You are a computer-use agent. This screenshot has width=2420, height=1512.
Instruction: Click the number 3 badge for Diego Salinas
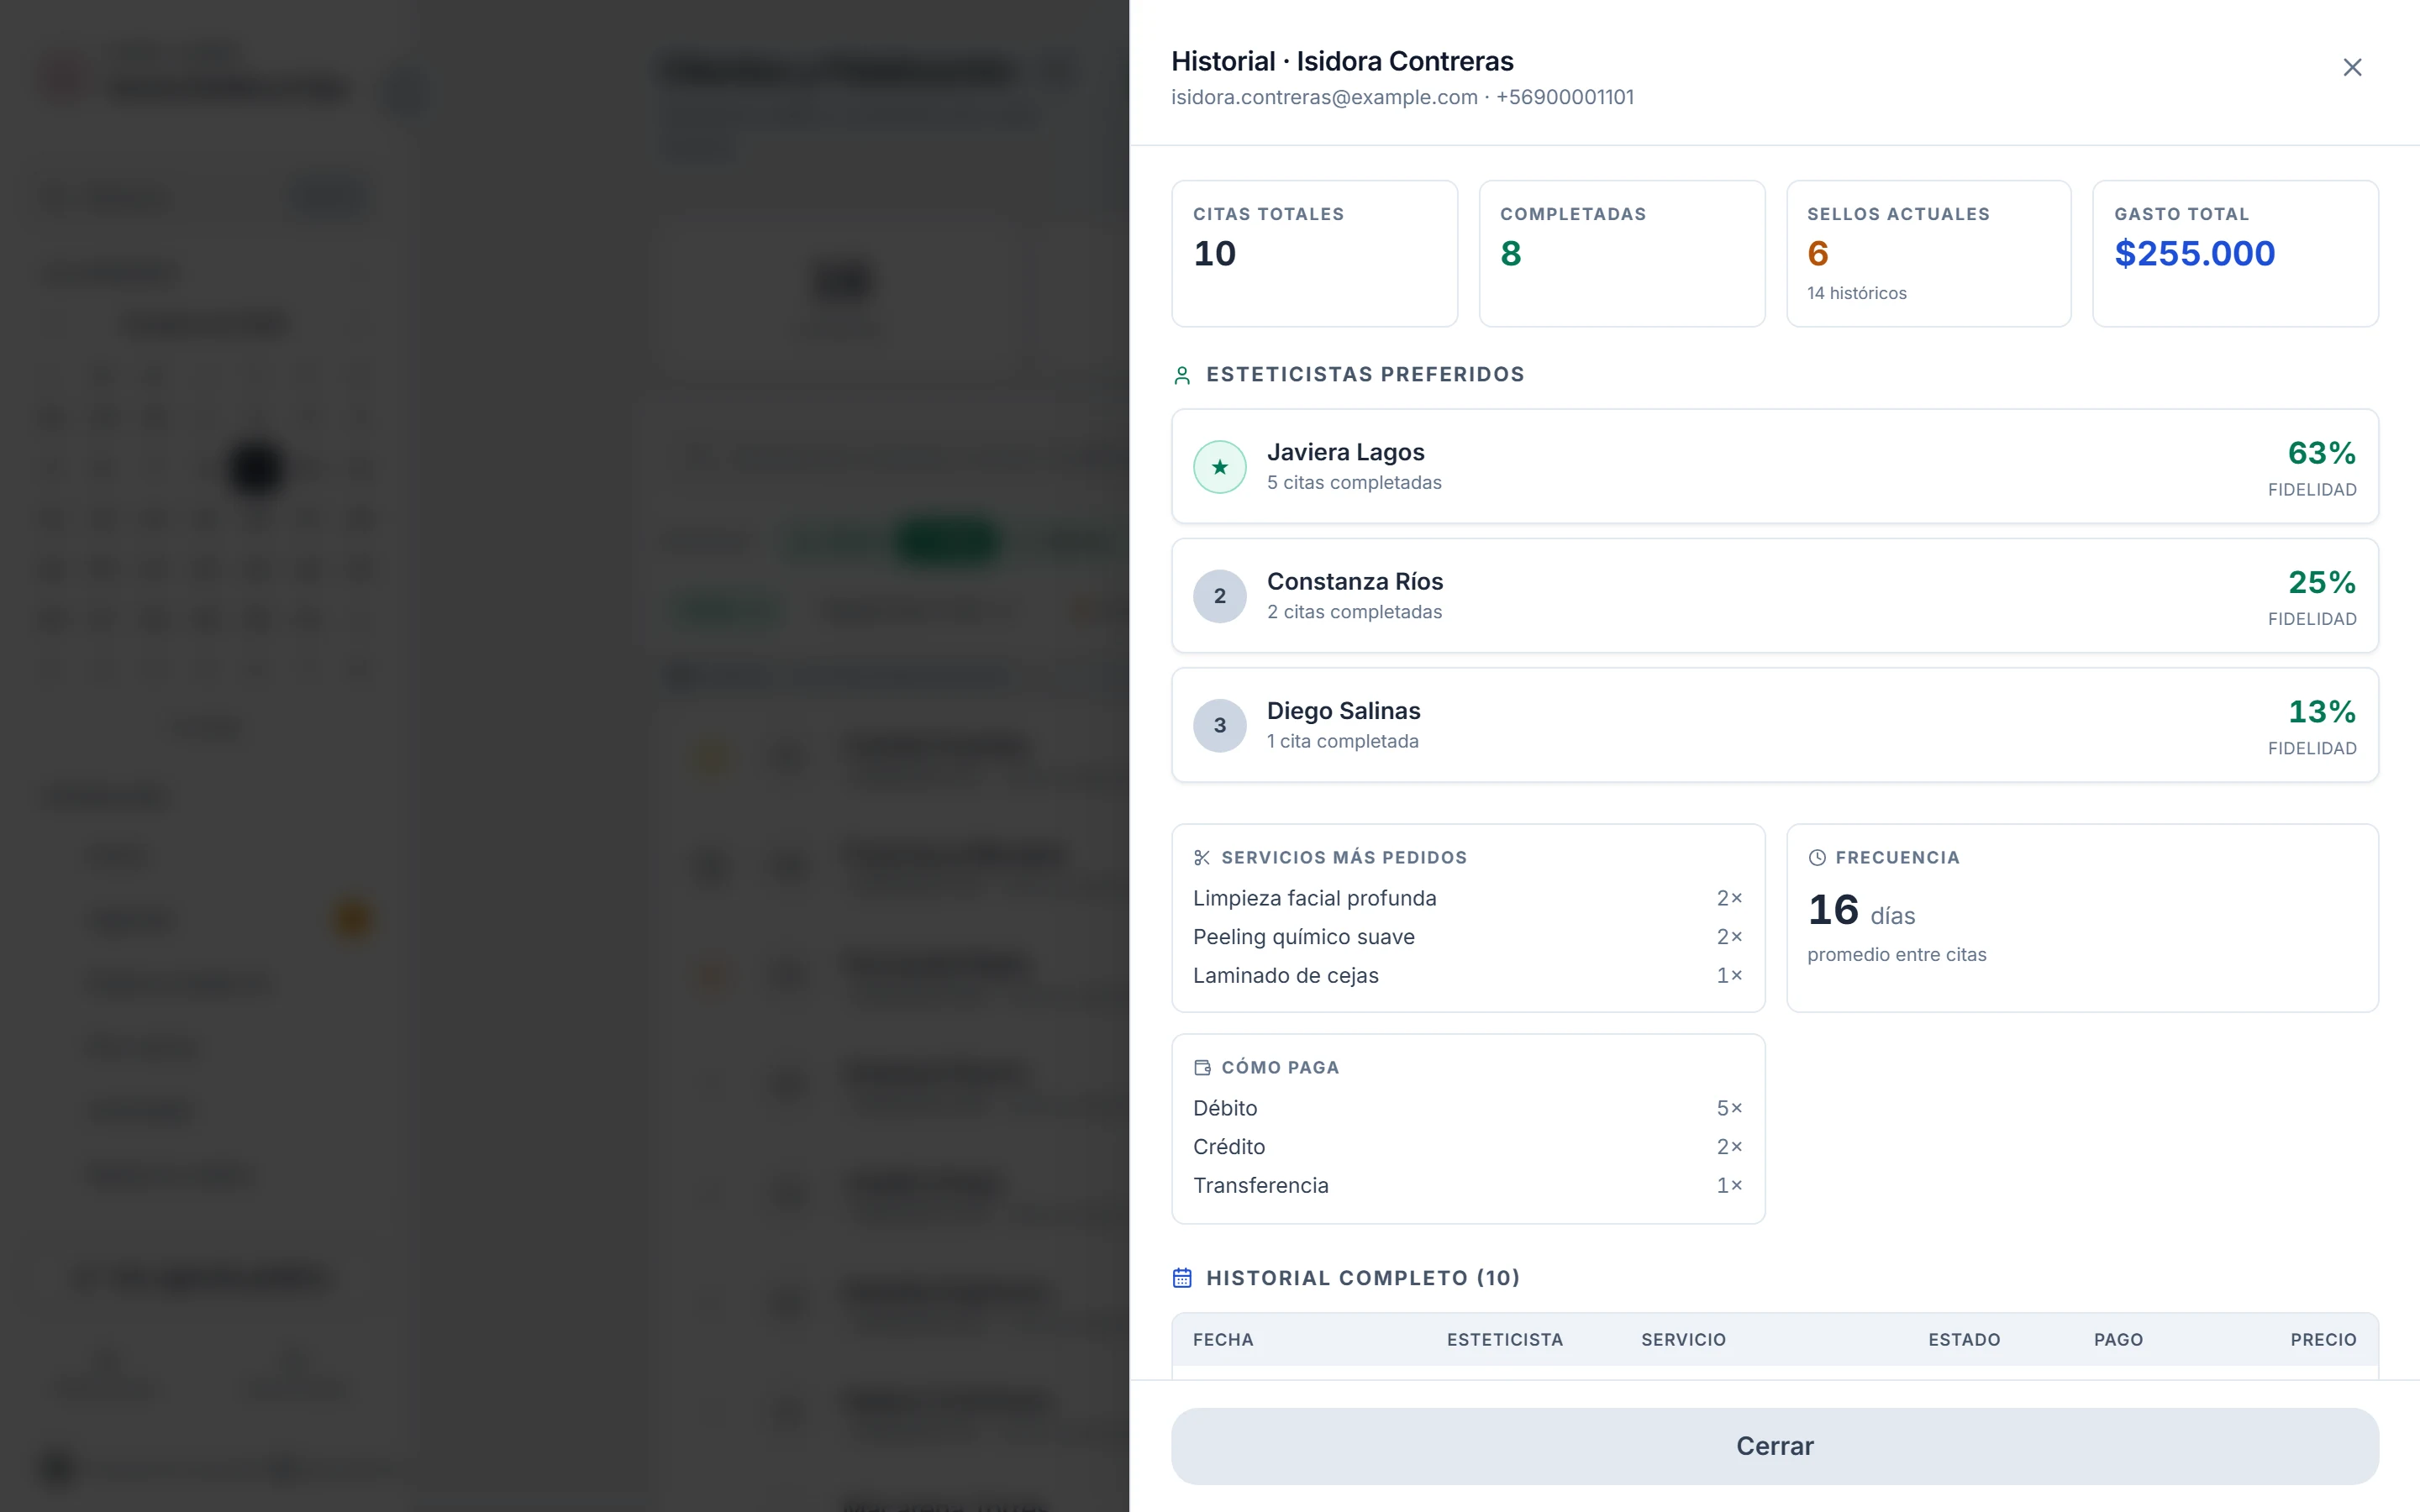click(x=1219, y=725)
